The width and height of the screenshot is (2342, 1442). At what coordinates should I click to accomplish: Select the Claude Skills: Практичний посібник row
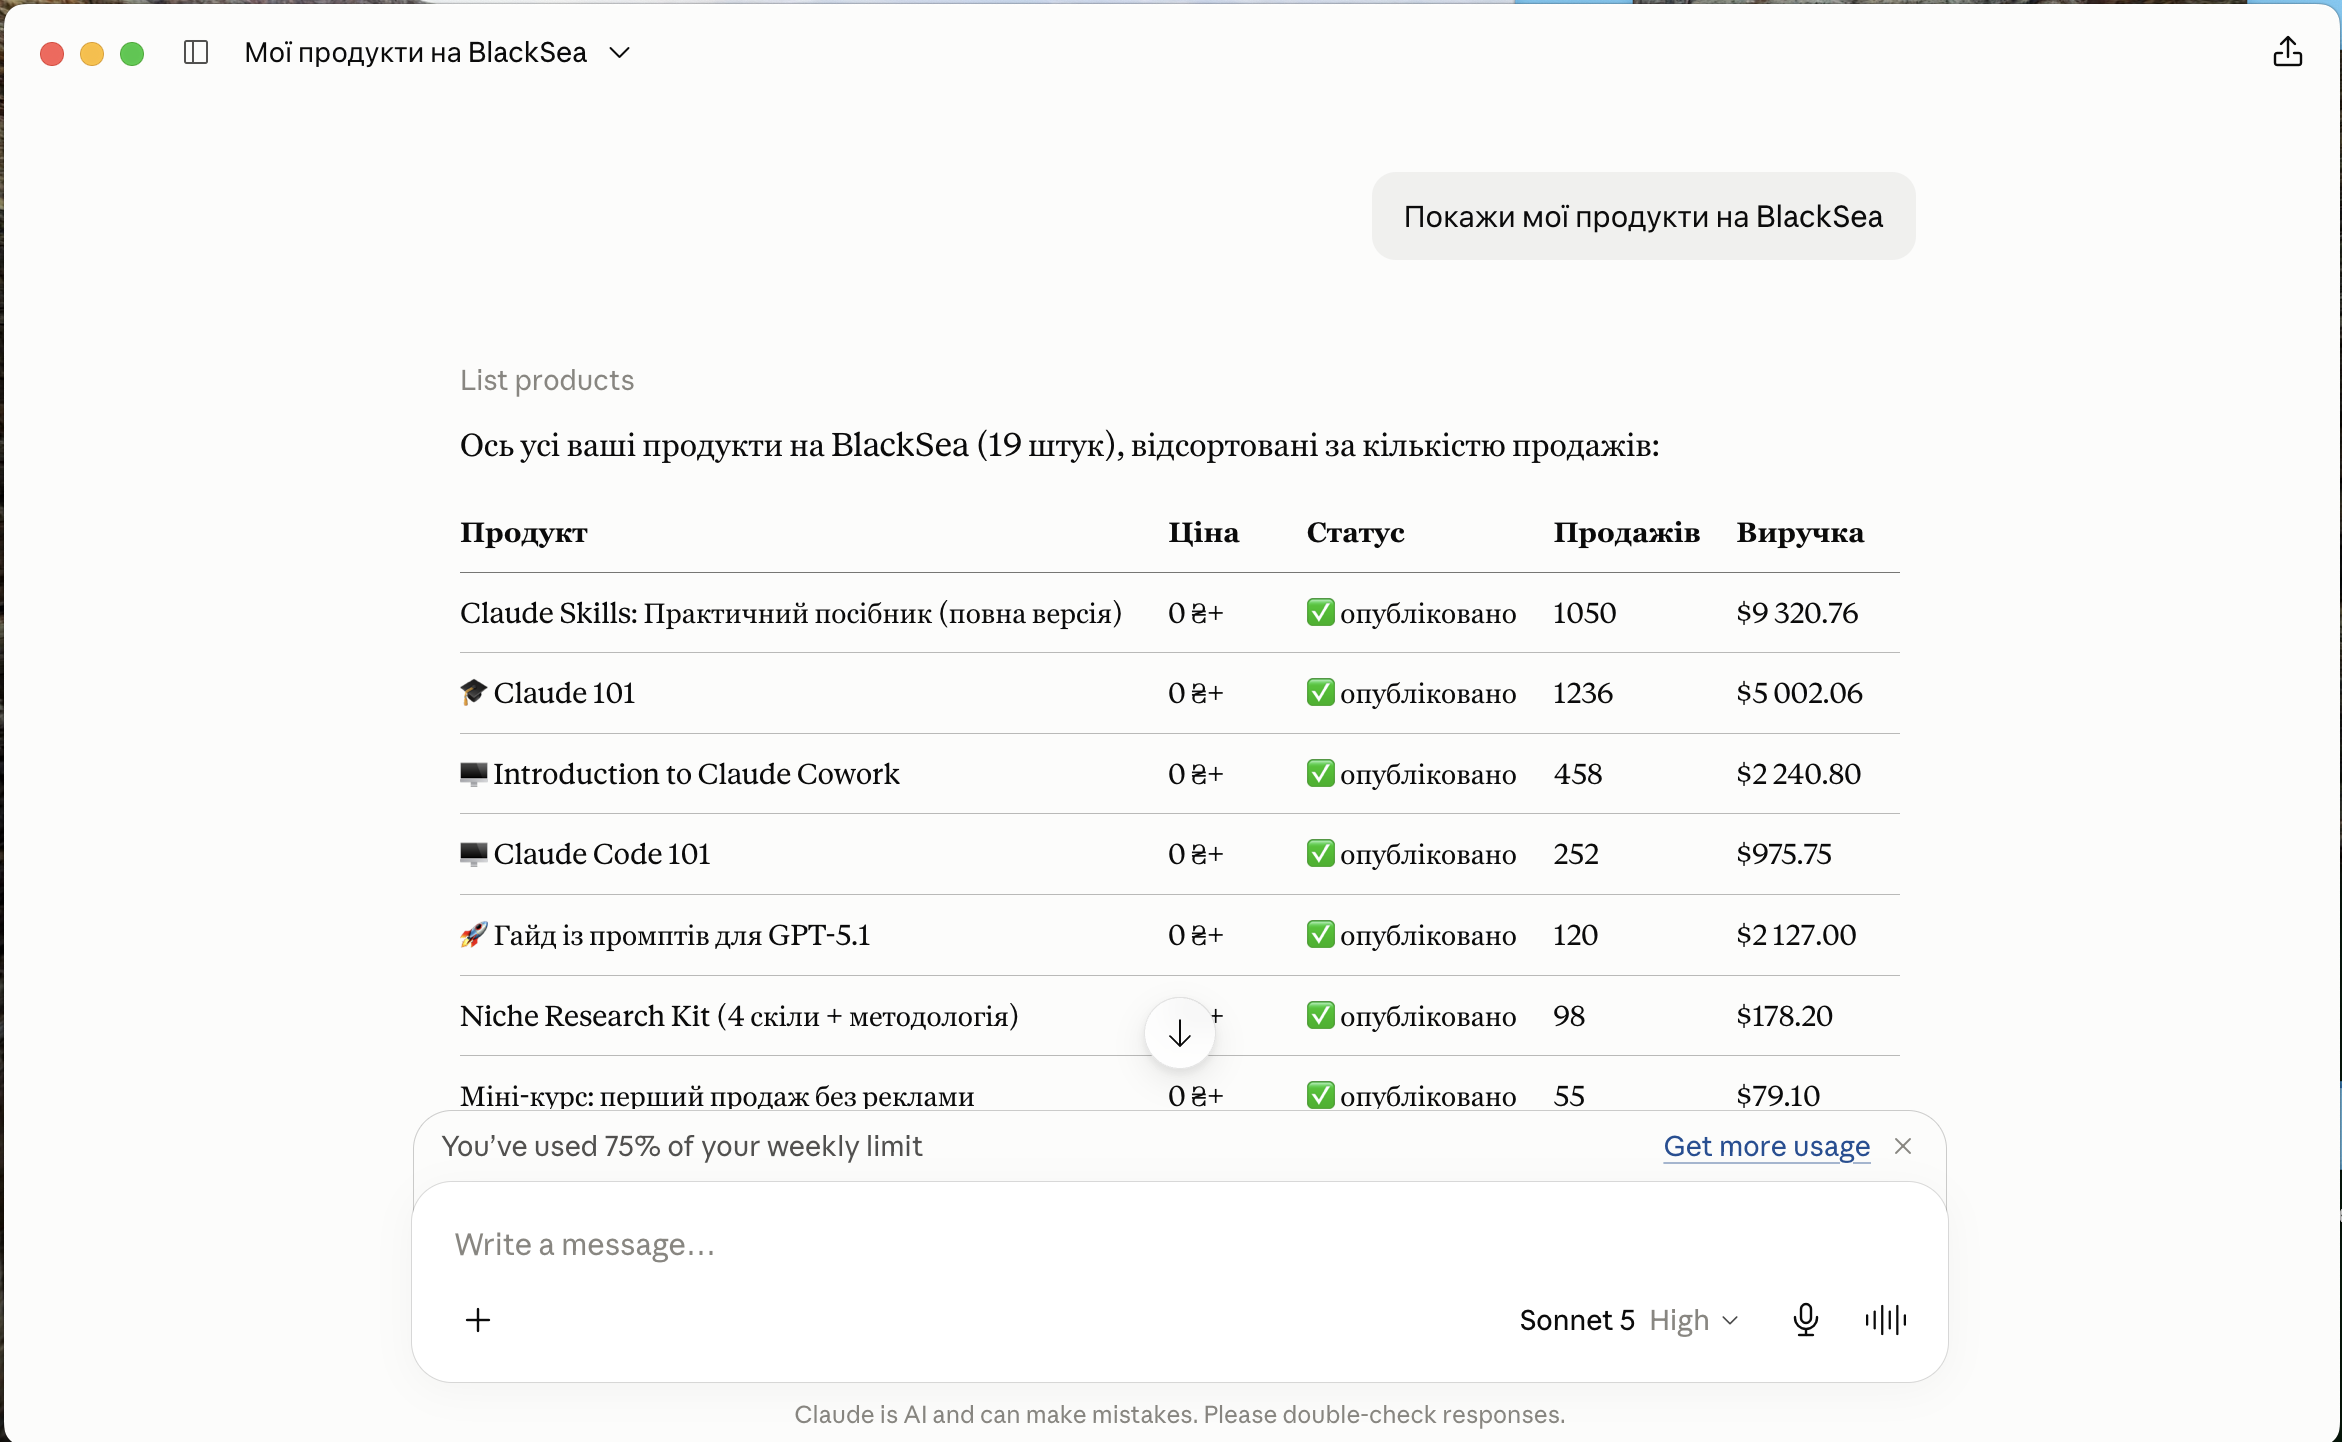tap(1180, 613)
